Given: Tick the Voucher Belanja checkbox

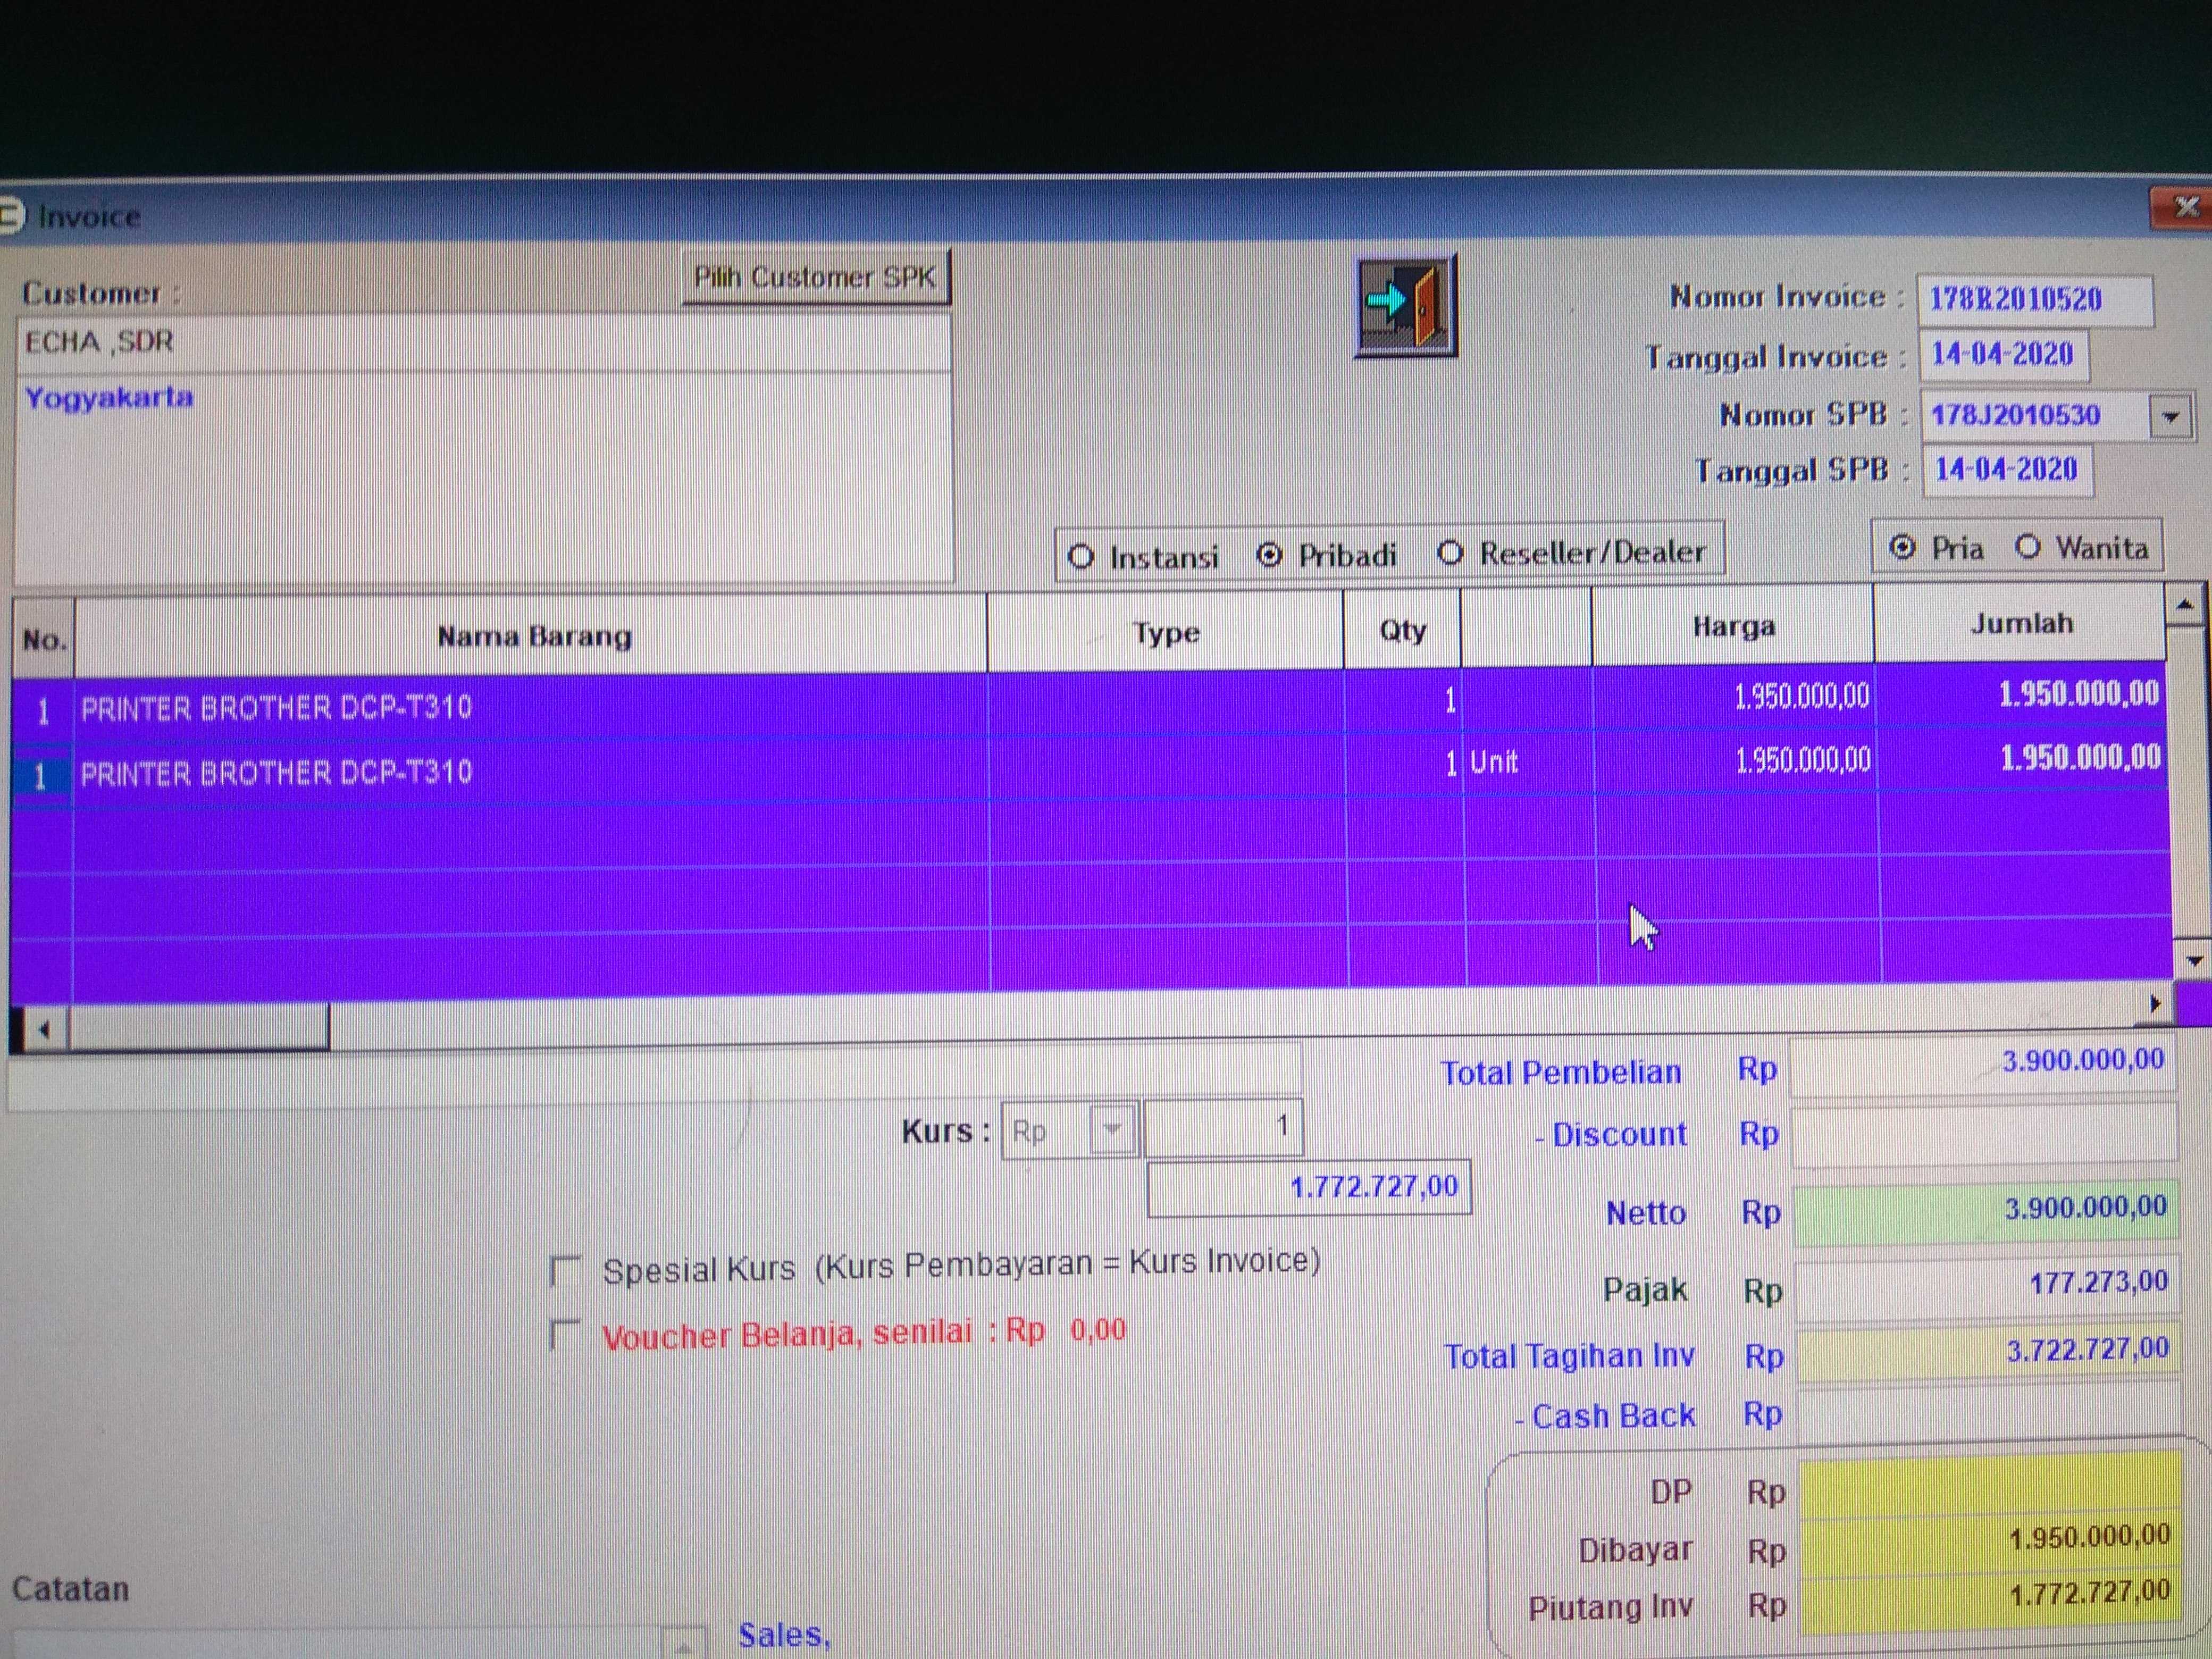Looking at the screenshot, I should click(566, 1335).
